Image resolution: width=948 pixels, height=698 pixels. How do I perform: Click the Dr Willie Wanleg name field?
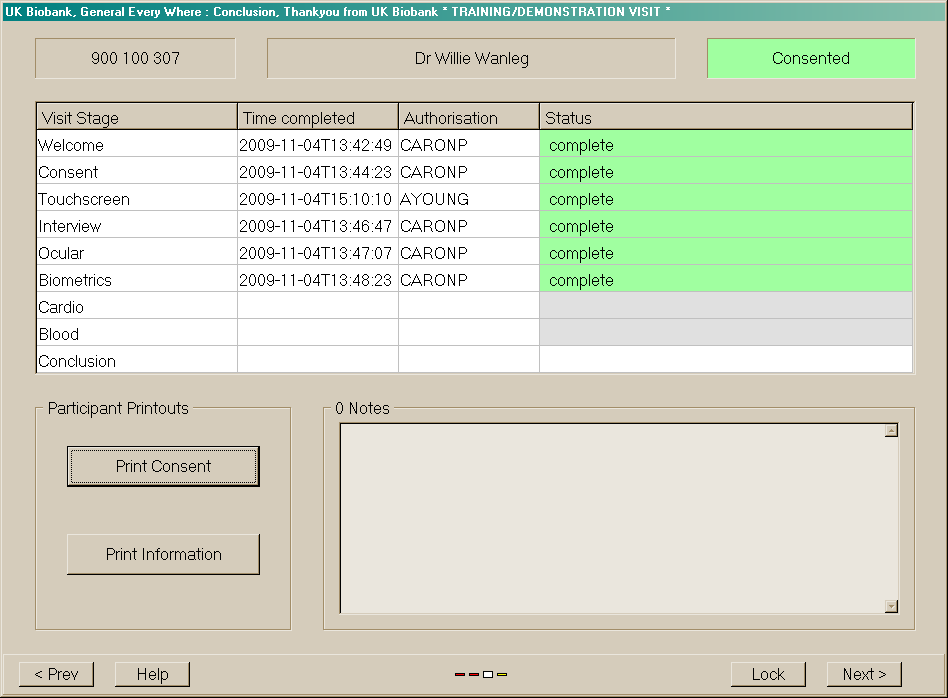click(x=471, y=58)
